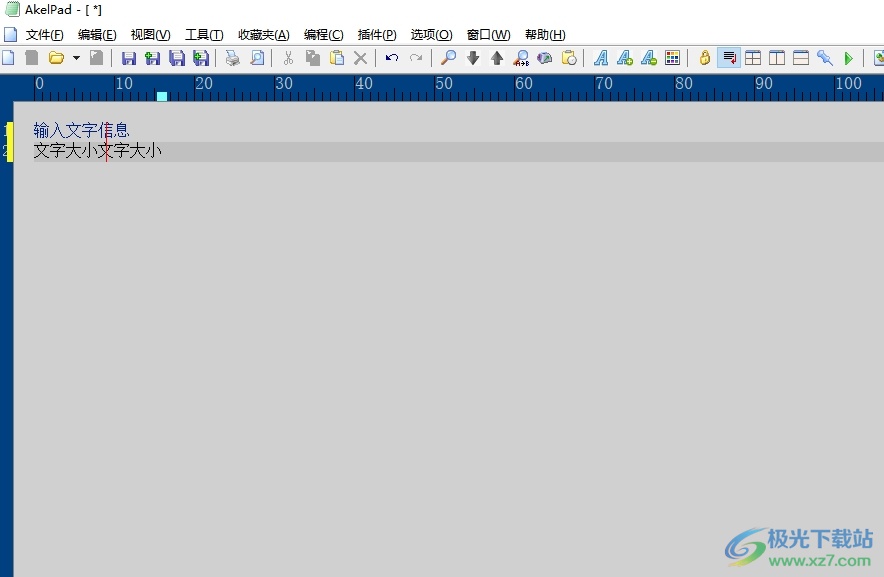Paste from clipboard using toolbar icon
The height and width of the screenshot is (577, 884).
coord(337,58)
